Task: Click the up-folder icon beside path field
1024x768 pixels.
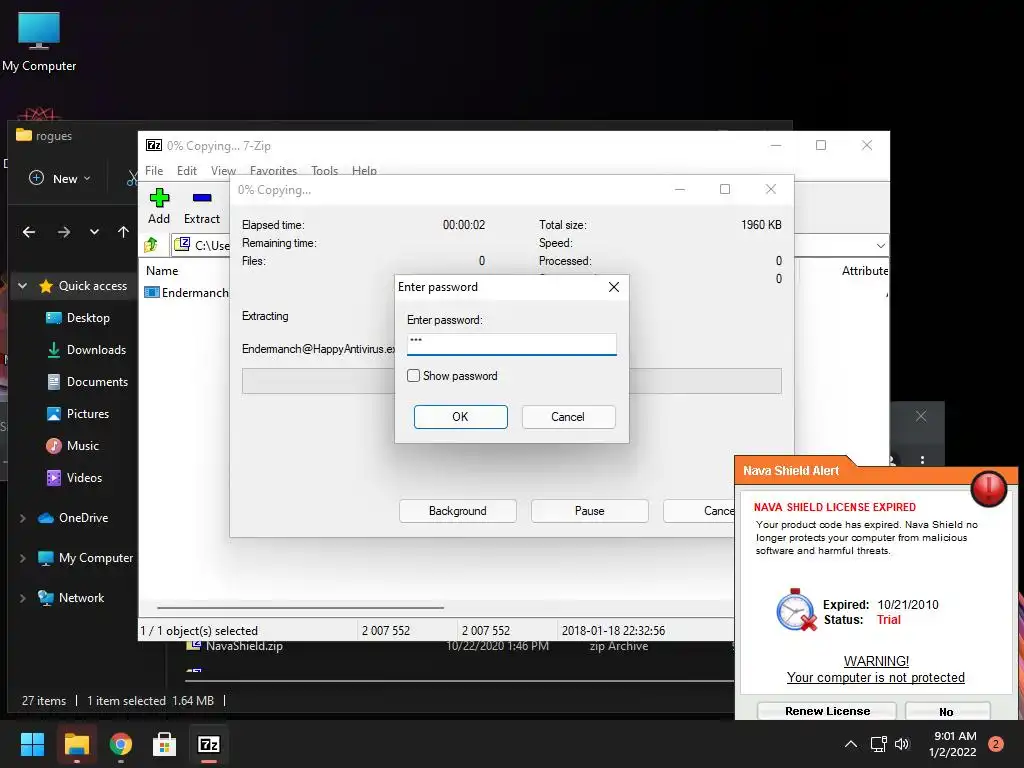Action: [152, 245]
